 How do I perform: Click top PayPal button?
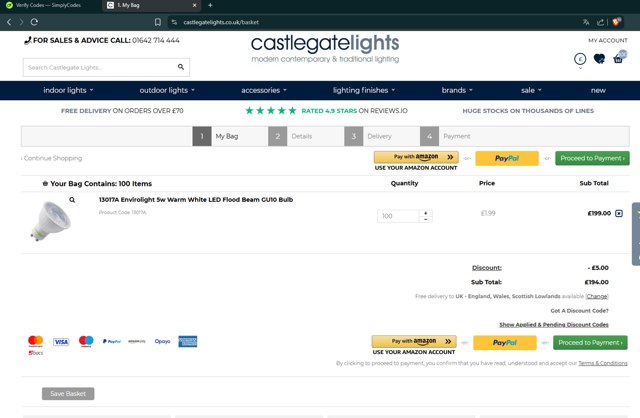pos(507,158)
